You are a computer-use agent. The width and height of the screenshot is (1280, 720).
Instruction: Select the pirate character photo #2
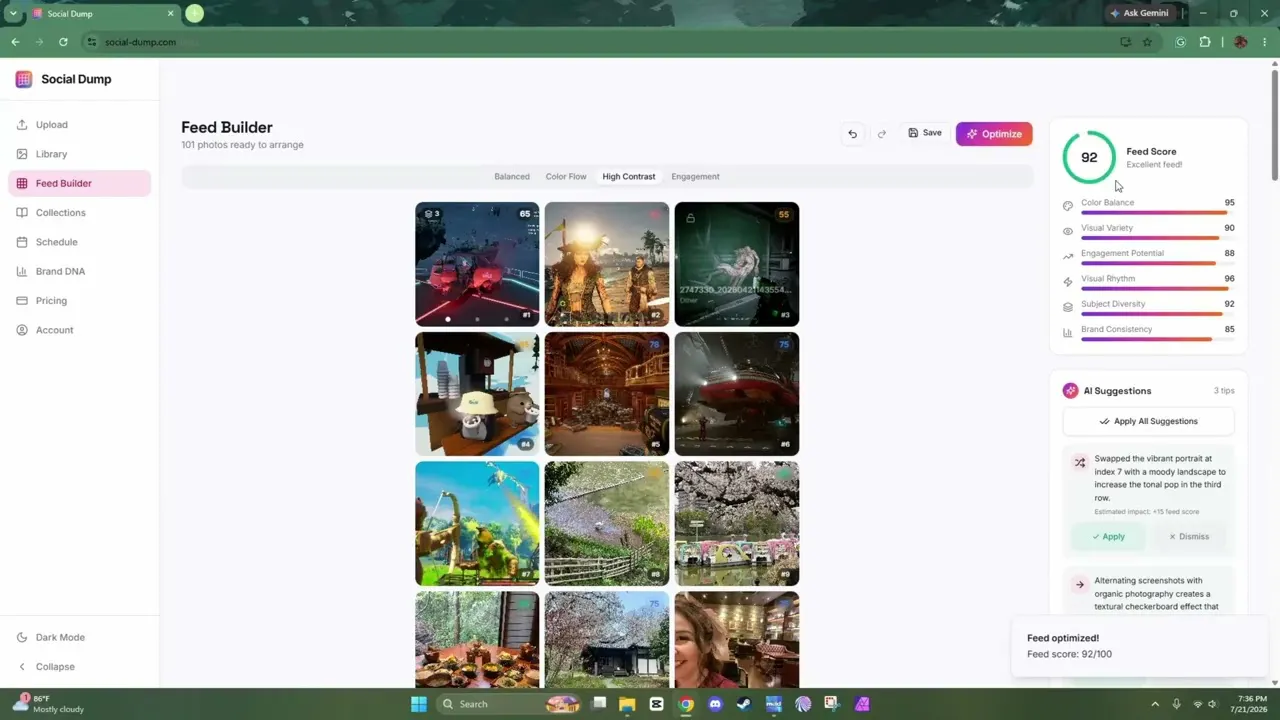(x=607, y=264)
